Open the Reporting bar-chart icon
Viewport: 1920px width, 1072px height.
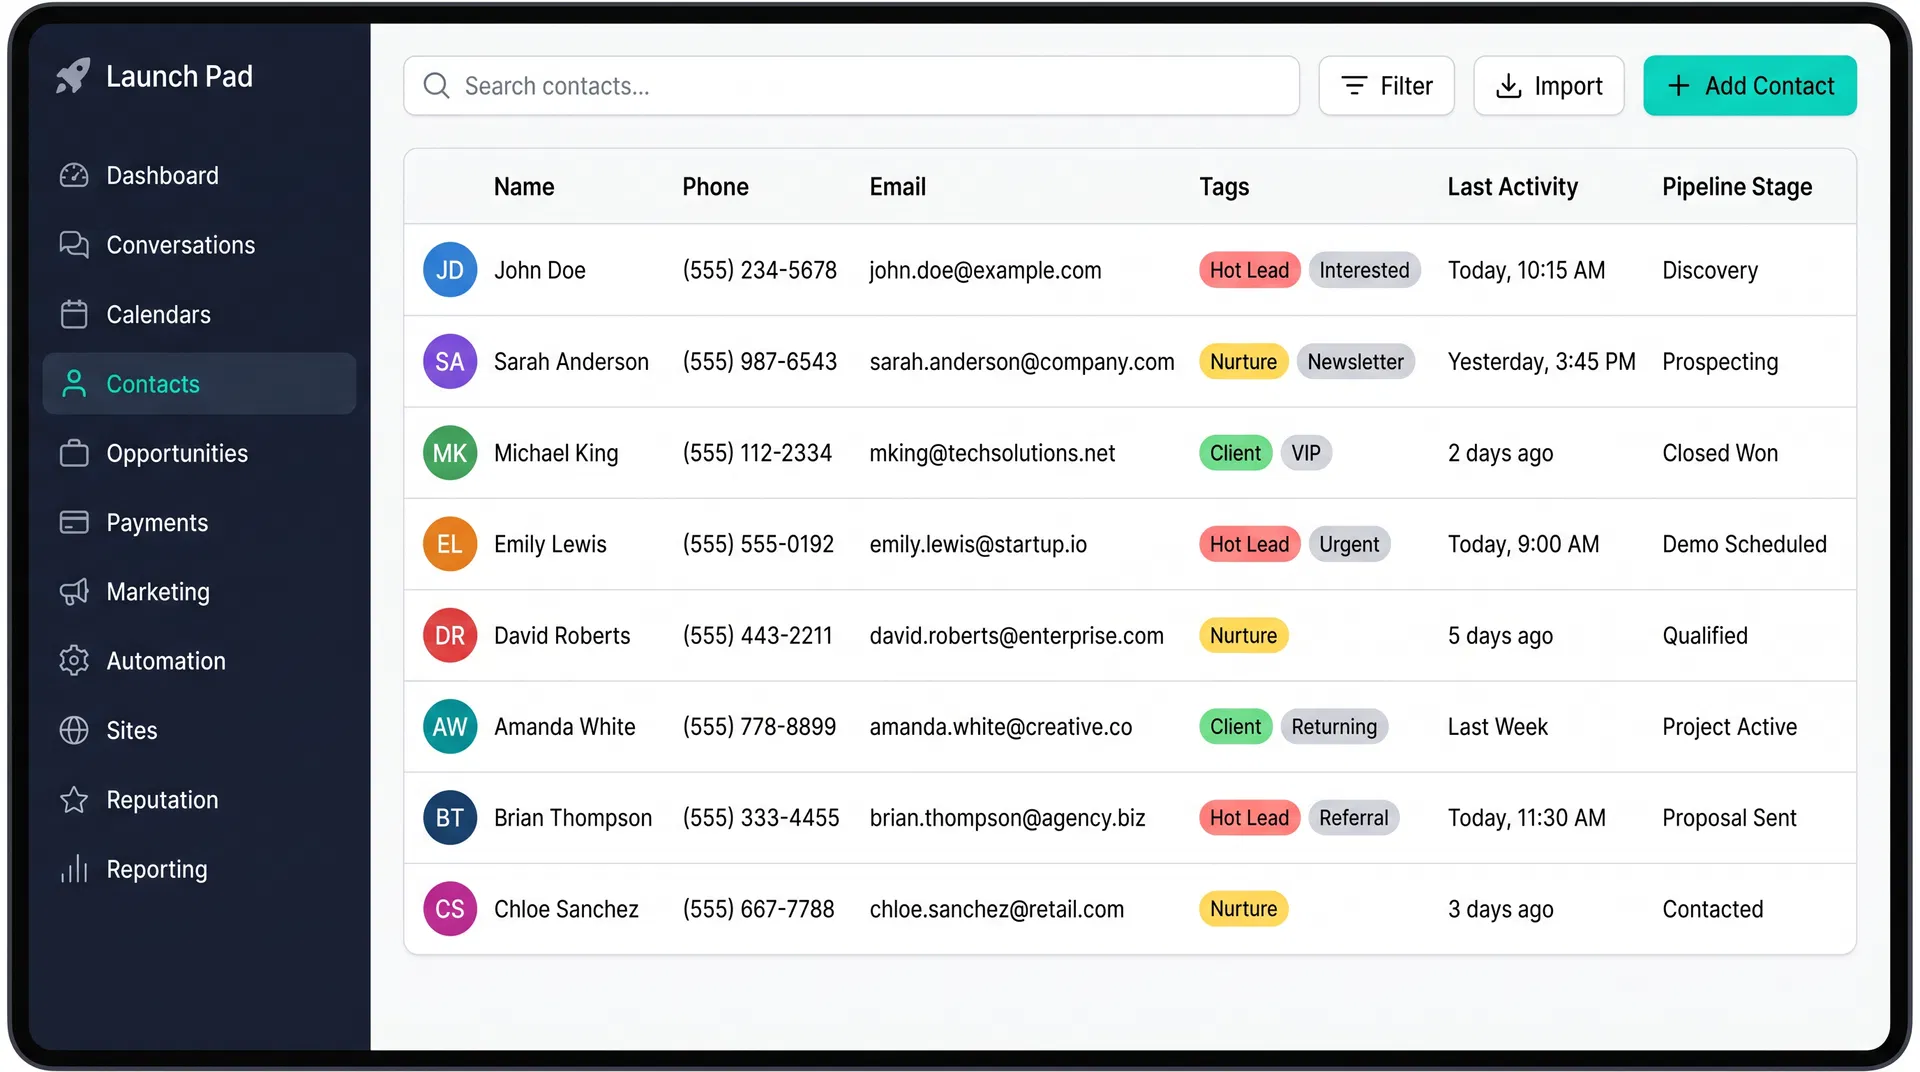[74, 869]
